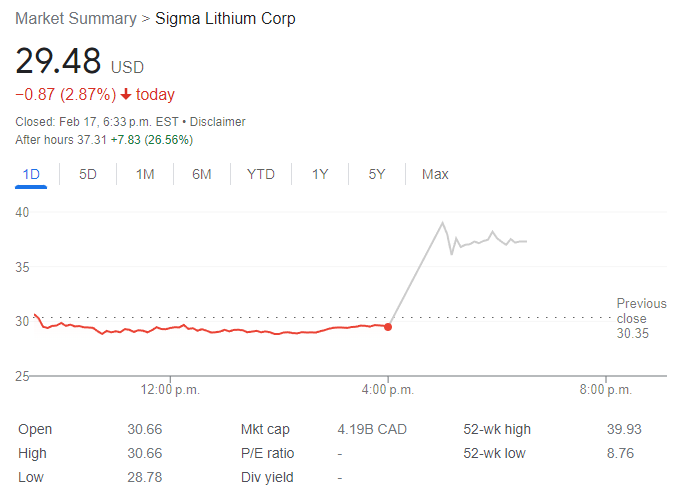Screen dimensions: 695x491
Task: View the 5Y price history tab
Action: pyautogui.click(x=377, y=174)
